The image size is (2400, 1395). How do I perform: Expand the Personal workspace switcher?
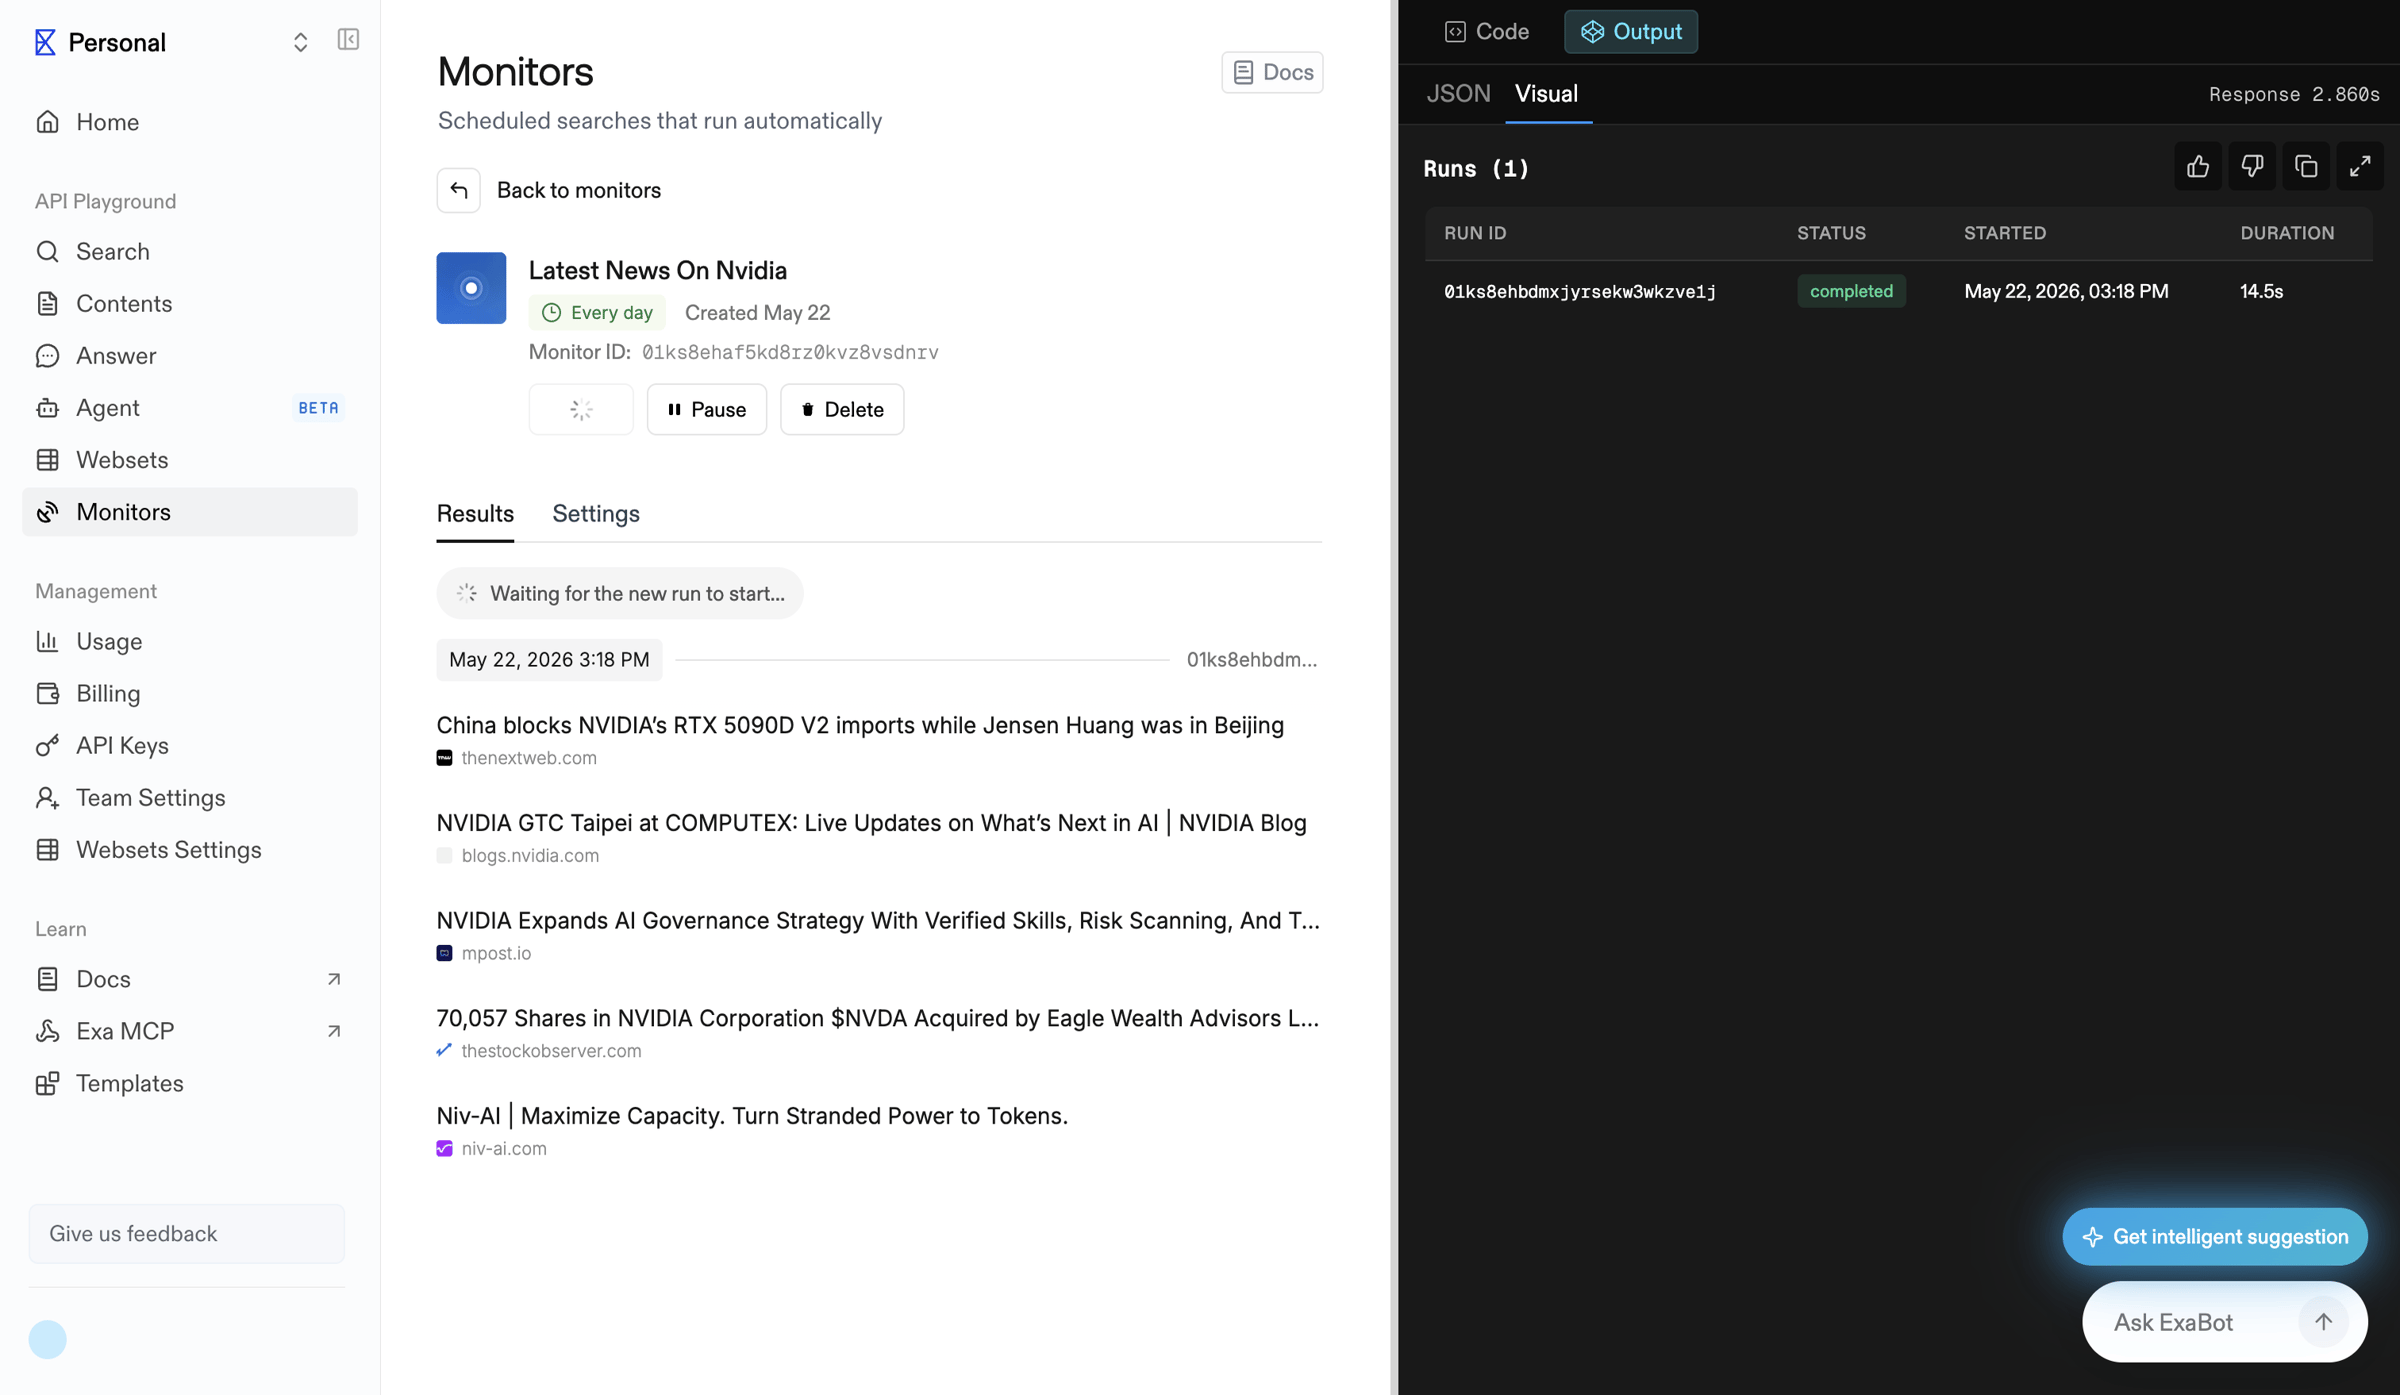pos(300,42)
